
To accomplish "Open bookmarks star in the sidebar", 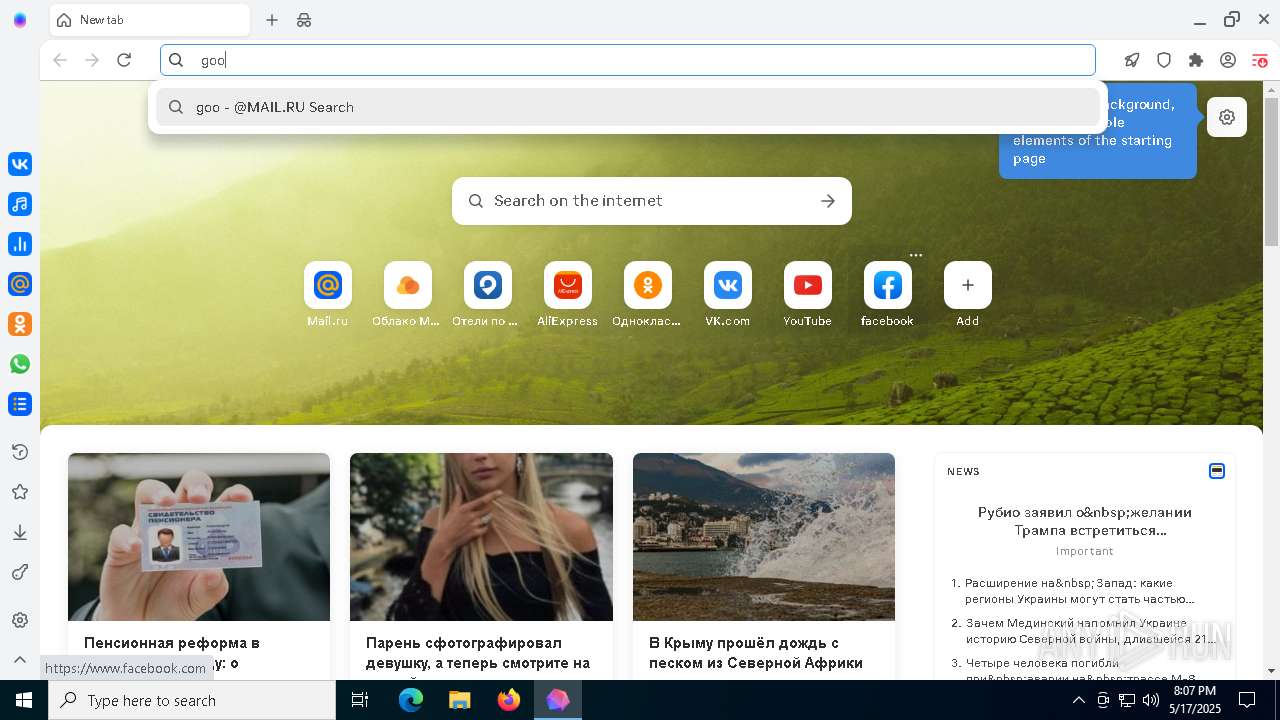I will pos(20,492).
